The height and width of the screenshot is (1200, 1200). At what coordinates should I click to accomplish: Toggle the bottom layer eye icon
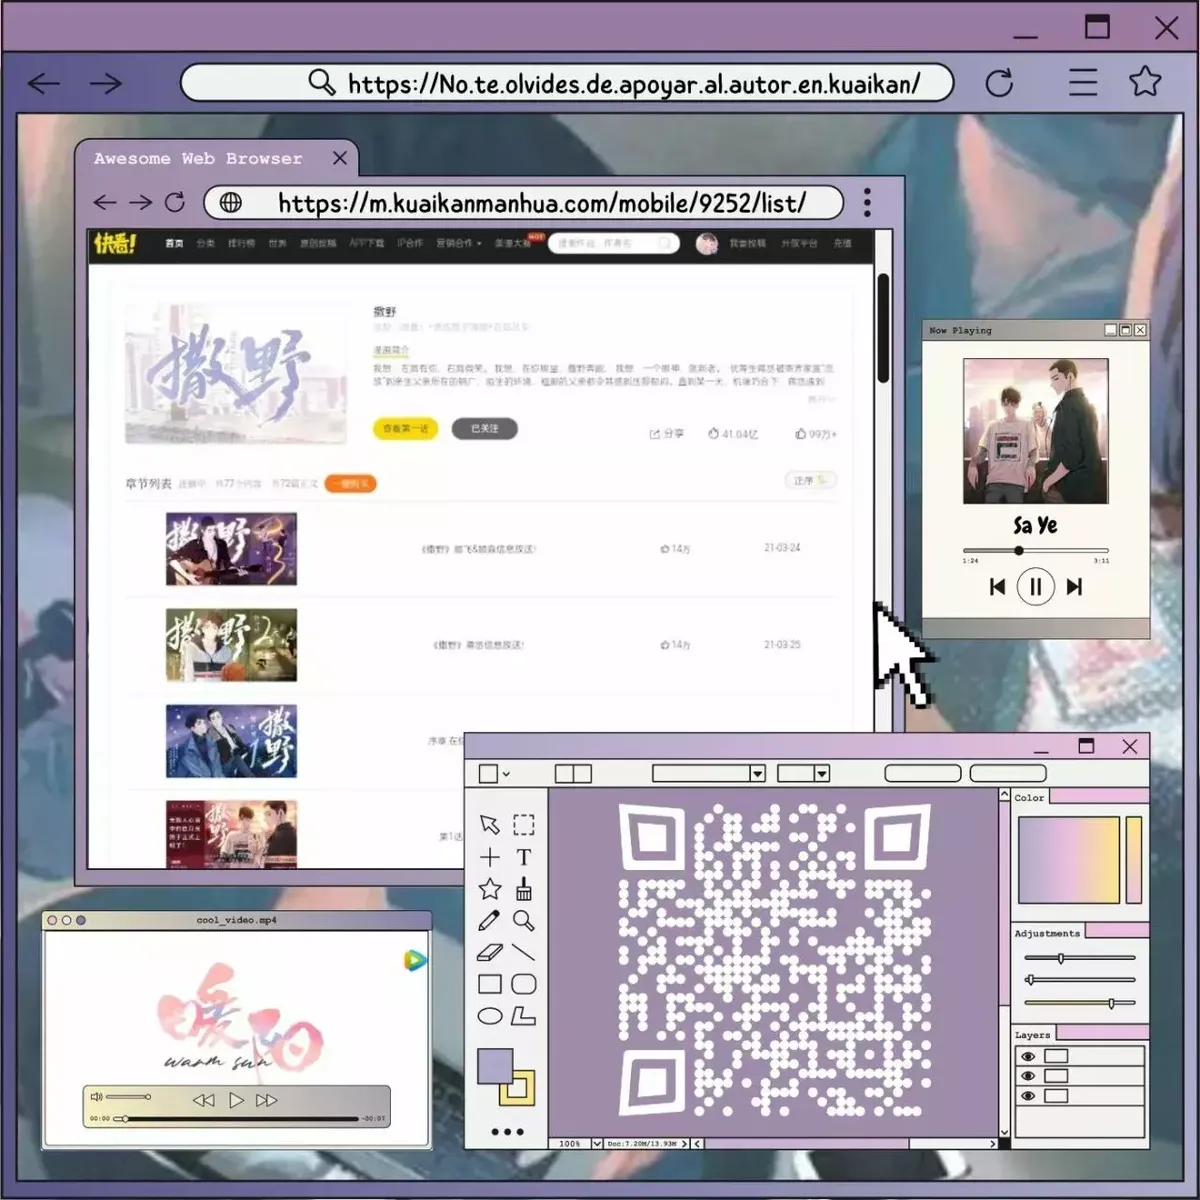click(1028, 1096)
